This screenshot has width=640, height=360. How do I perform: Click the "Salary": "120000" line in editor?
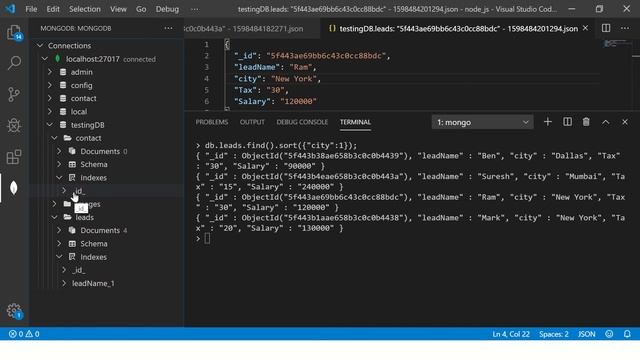click(x=275, y=101)
